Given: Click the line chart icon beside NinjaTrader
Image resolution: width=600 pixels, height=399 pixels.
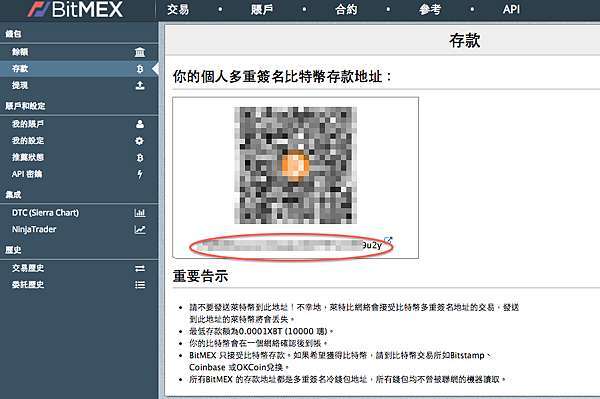Looking at the screenshot, I should pyautogui.click(x=140, y=230).
